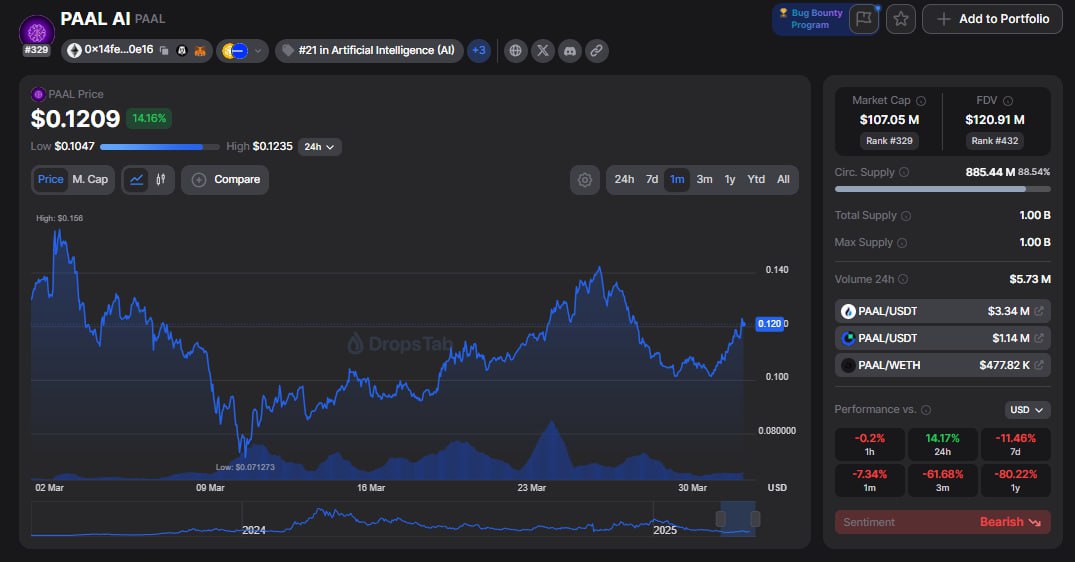The height and width of the screenshot is (562, 1075).
Task: Switch chart to Price view
Action: [x=51, y=180]
